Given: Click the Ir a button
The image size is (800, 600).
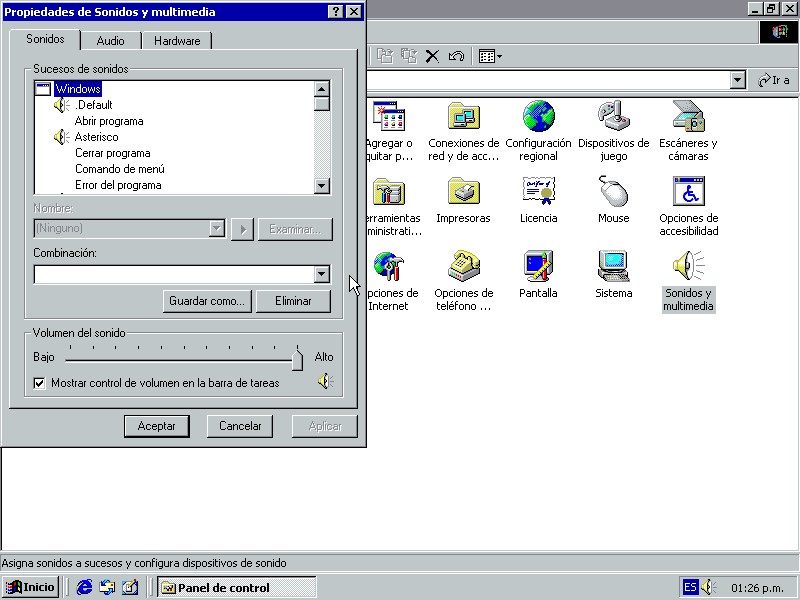Looking at the screenshot, I should pyautogui.click(x=773, y=80).
